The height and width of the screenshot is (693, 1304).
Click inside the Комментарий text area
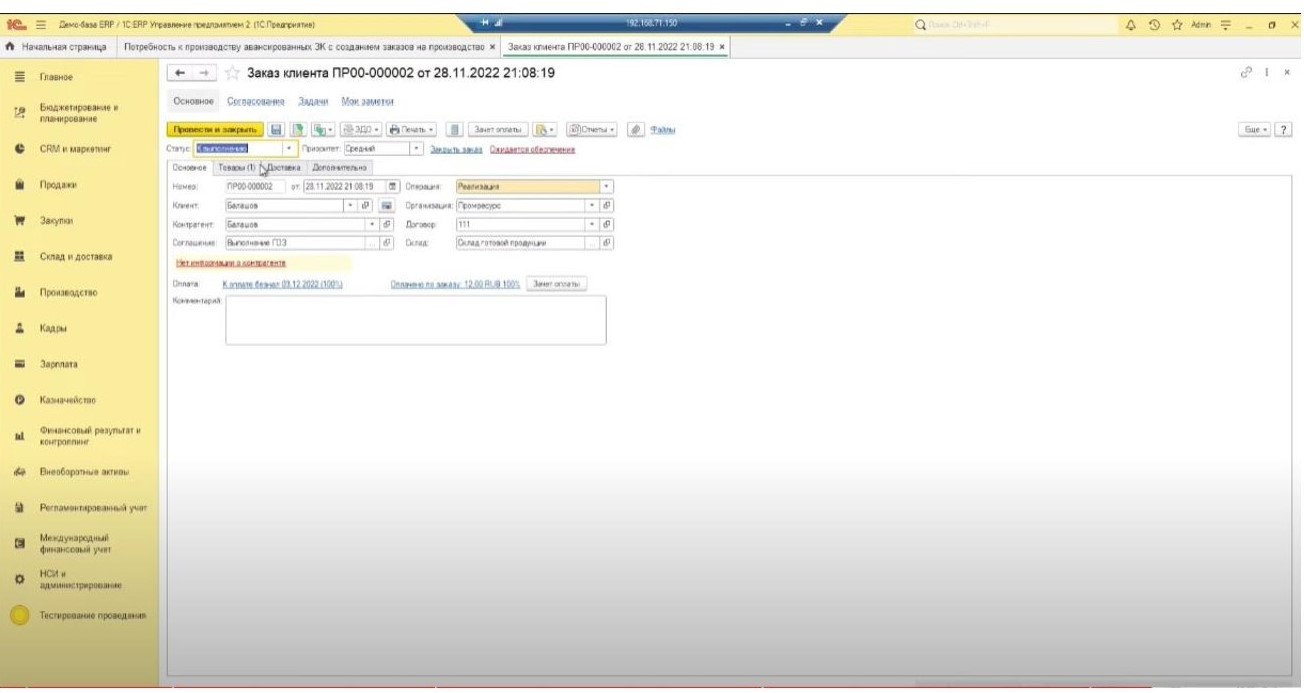point(415,320)
